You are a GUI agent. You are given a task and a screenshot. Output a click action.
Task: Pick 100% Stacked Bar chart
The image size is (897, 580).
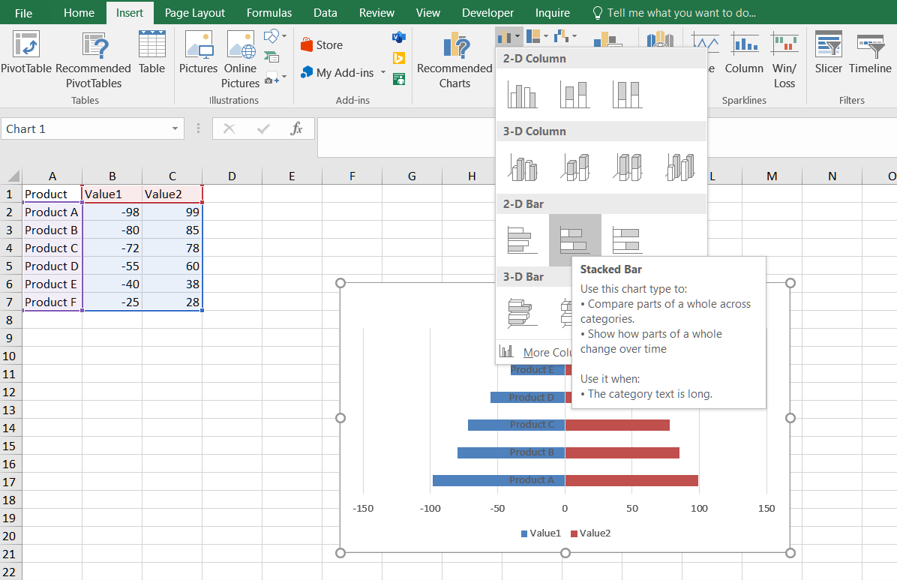point(627,240)
